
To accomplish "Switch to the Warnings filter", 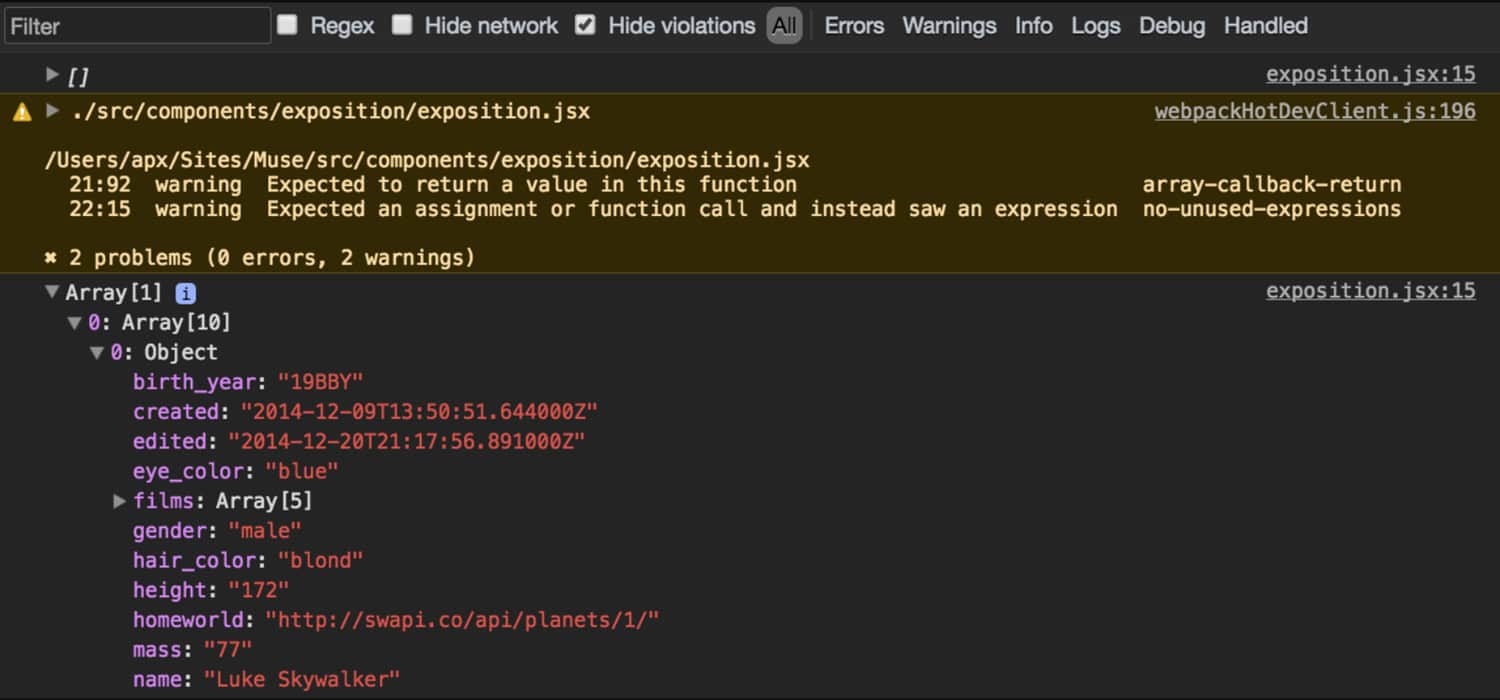I will (948, 25).
